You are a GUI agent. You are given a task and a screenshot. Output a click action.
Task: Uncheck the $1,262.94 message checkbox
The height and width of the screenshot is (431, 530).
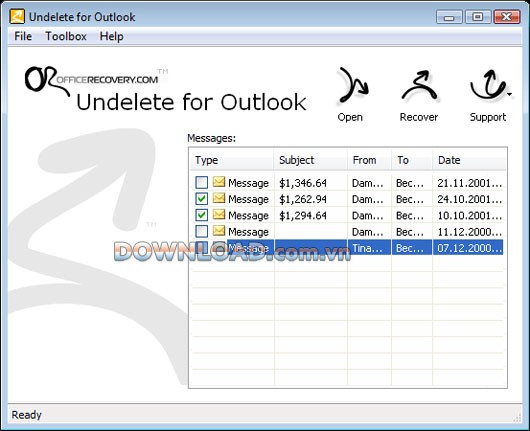pos(201,199)
